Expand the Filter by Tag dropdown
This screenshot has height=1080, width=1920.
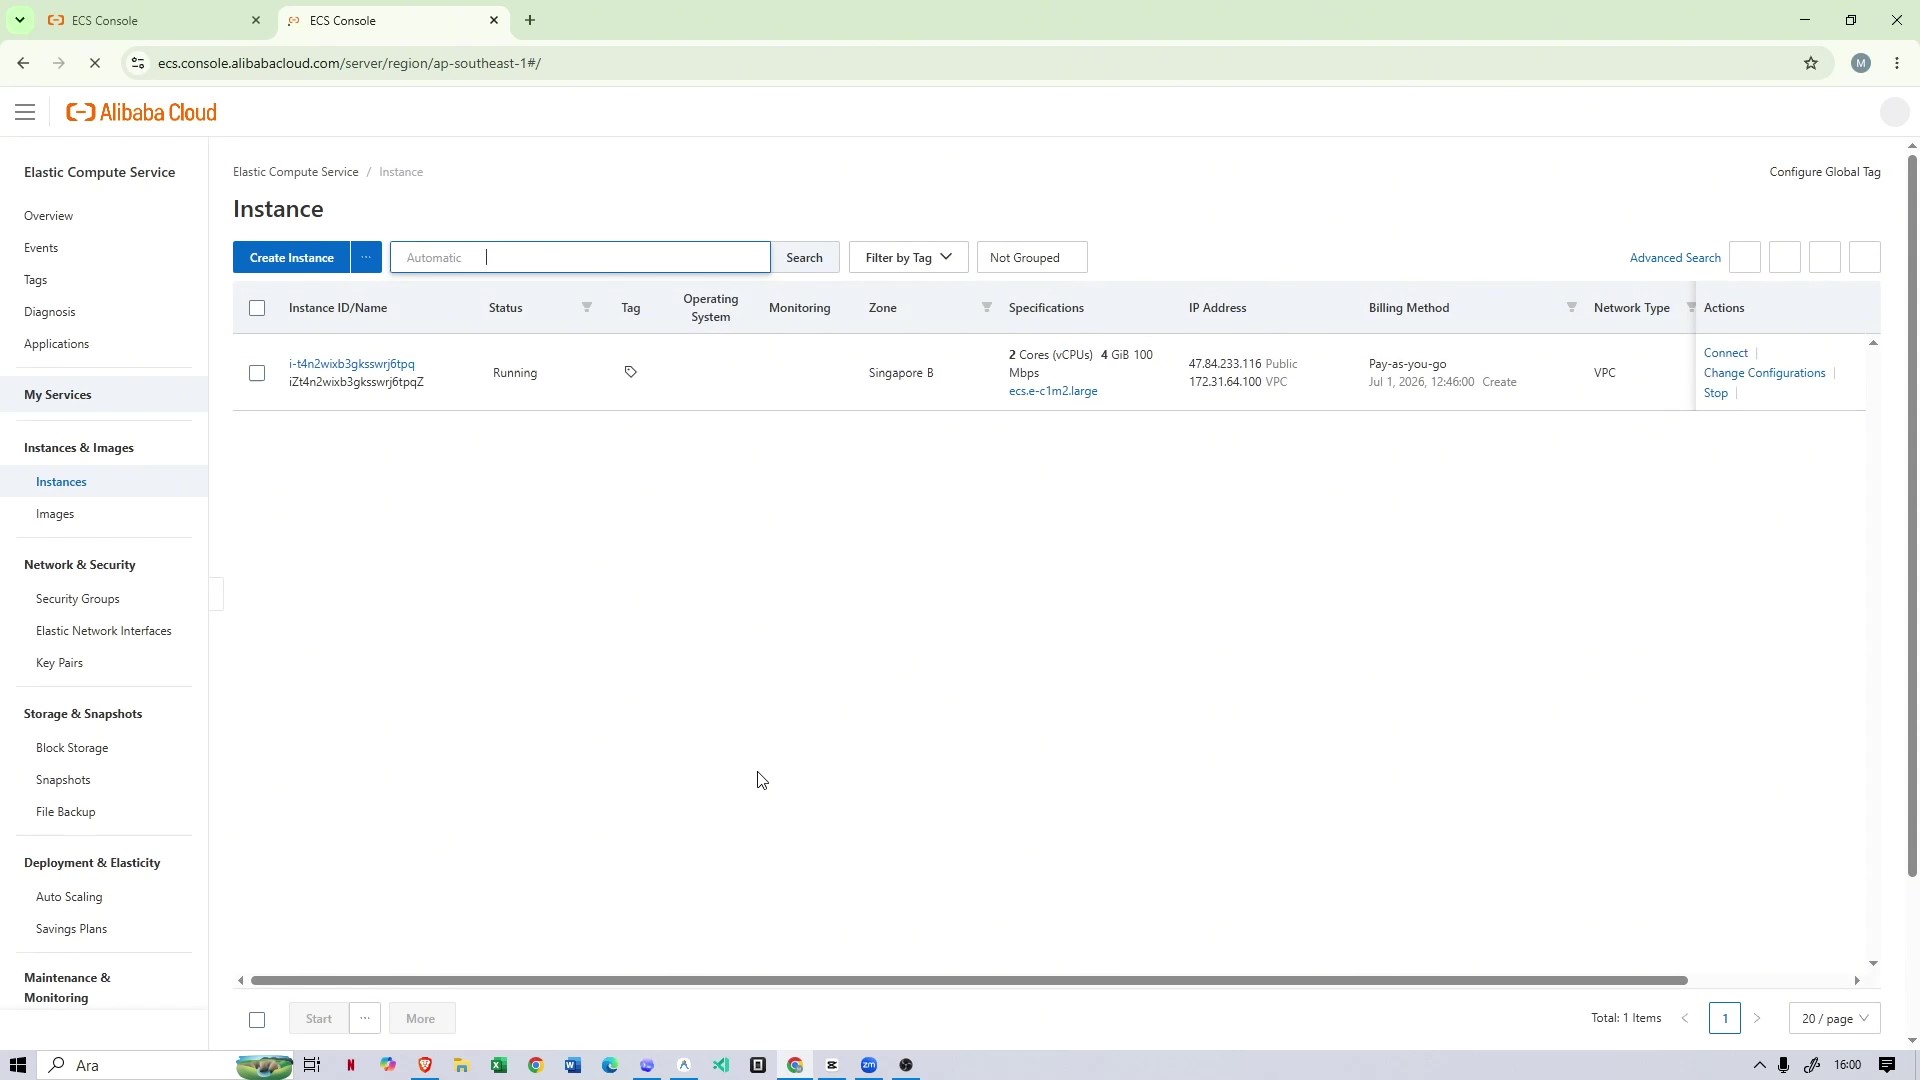[x=908, y=257]
